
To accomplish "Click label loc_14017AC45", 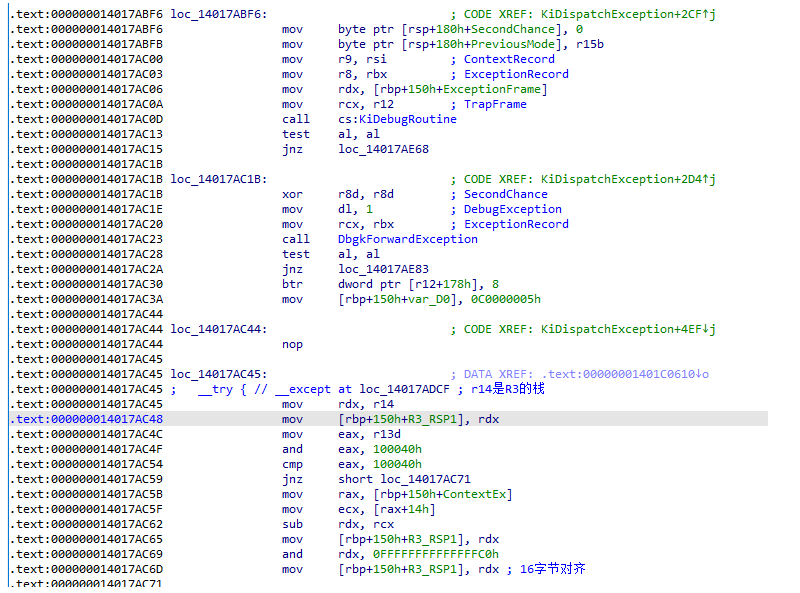I will [218, 374].
